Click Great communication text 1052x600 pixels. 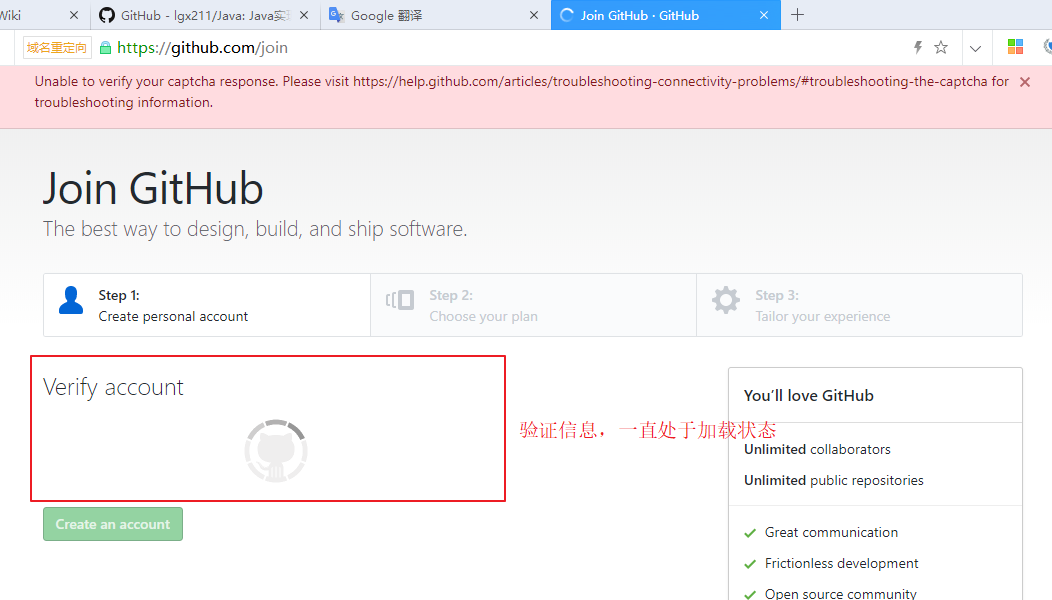[x=831, y=532]
